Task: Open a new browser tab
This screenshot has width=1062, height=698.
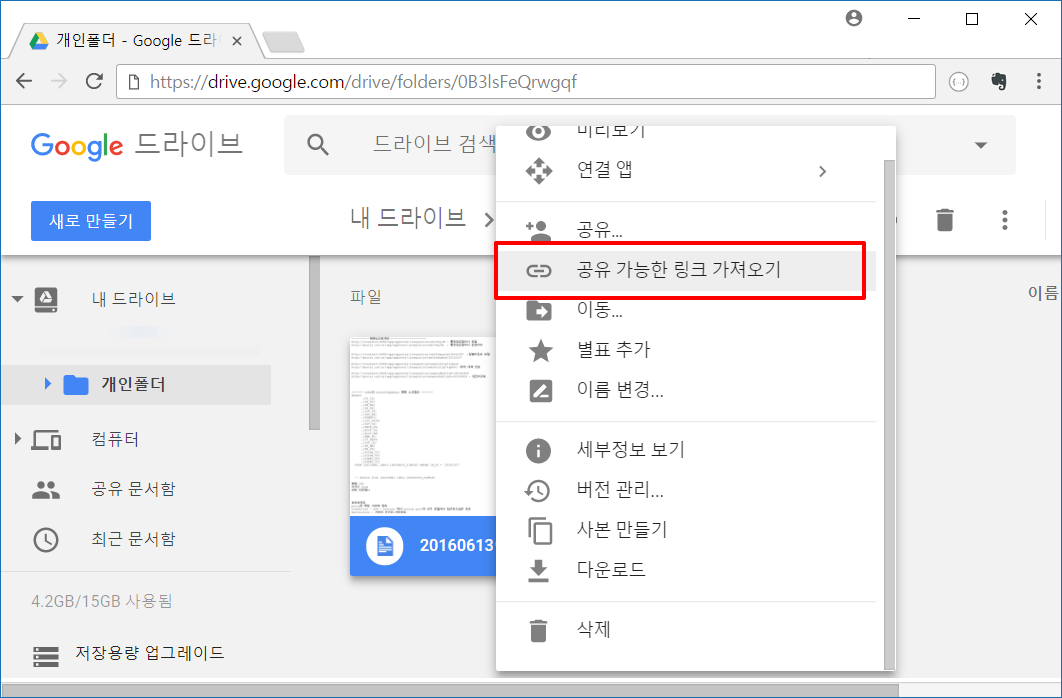Action: click(x=283, y=43)
